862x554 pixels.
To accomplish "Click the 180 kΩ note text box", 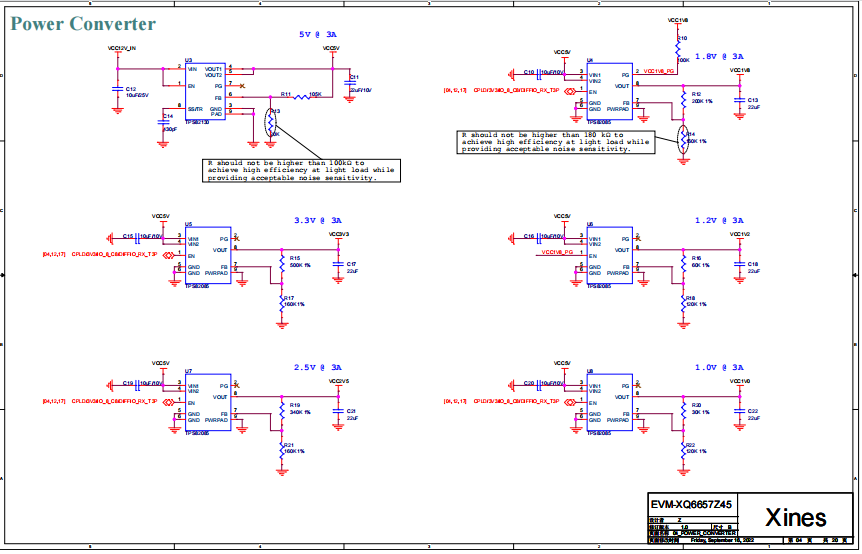I will [x=556, y=142].
